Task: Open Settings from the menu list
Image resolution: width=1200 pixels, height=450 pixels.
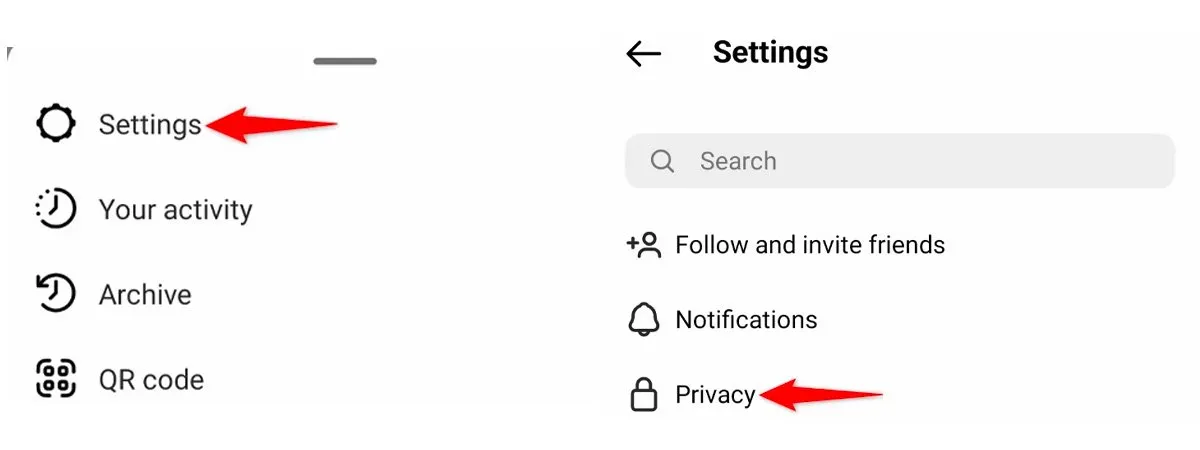Action: tap(150, 125)
